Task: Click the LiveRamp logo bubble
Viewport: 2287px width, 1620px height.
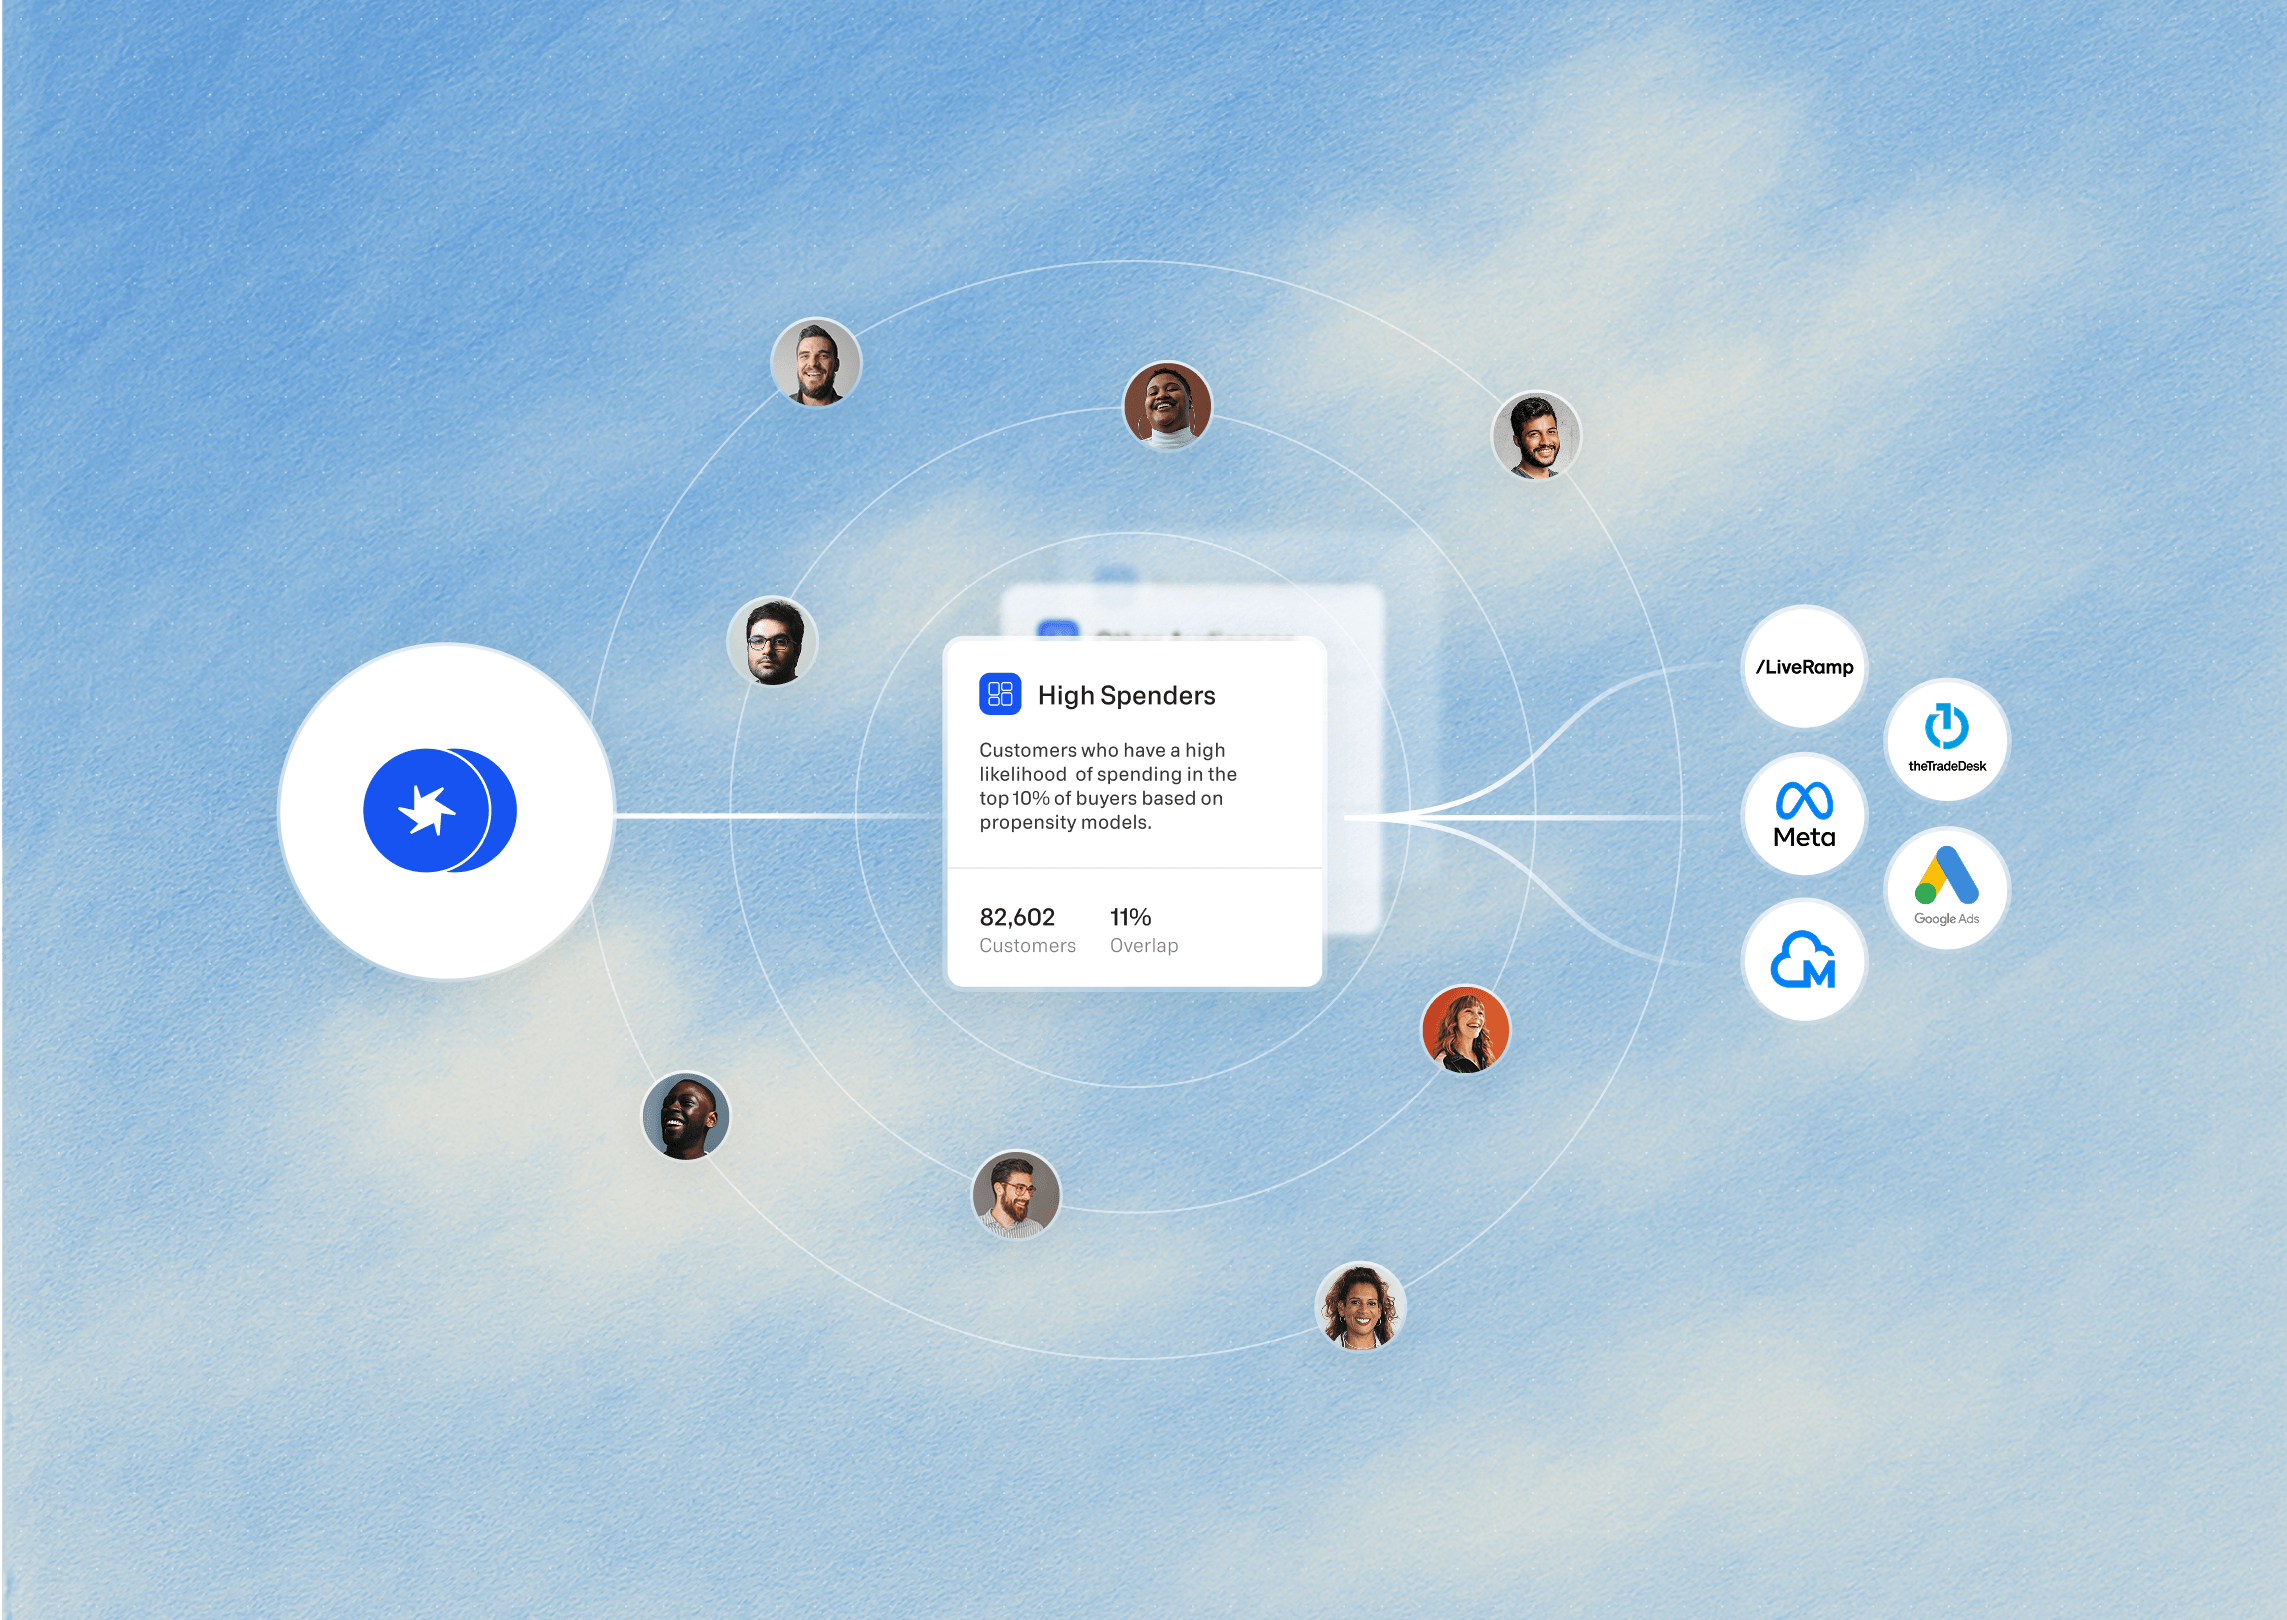Action: coord(1804,667)
